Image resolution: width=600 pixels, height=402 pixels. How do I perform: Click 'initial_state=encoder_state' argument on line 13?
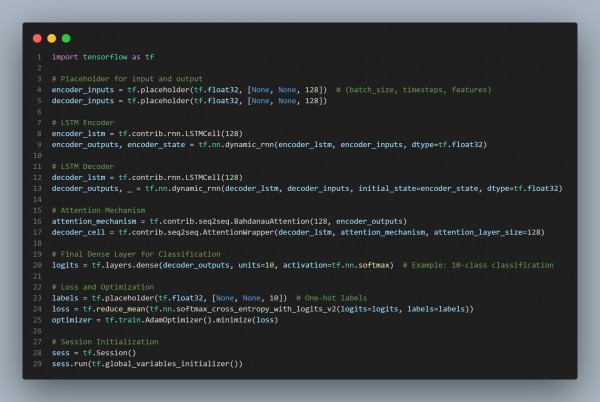418,189
